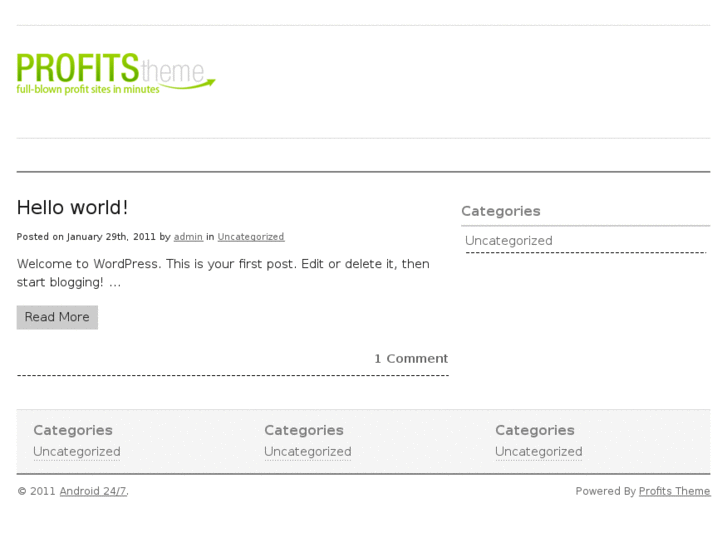The height and width of the screenshot is (545, 727).
Task: Click the sidebar Categories heading
Action: point(500,211)
